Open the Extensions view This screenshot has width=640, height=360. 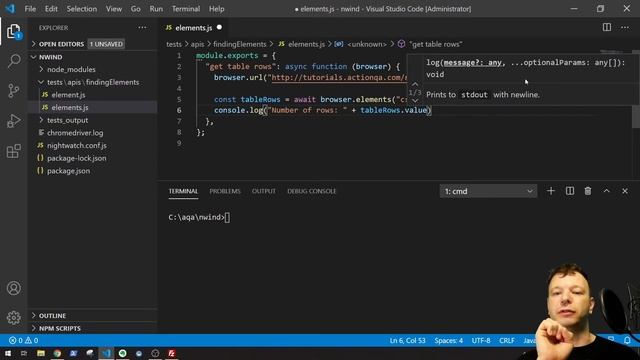pos(13,151)
